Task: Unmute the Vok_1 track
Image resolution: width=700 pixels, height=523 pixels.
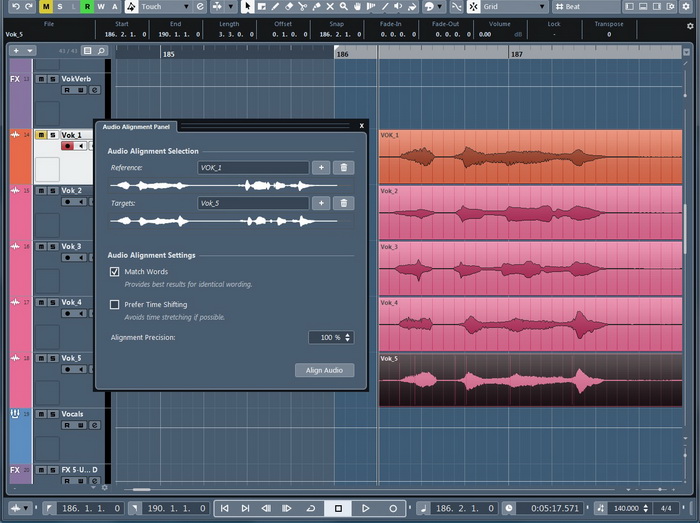Action: pos(41,135)
